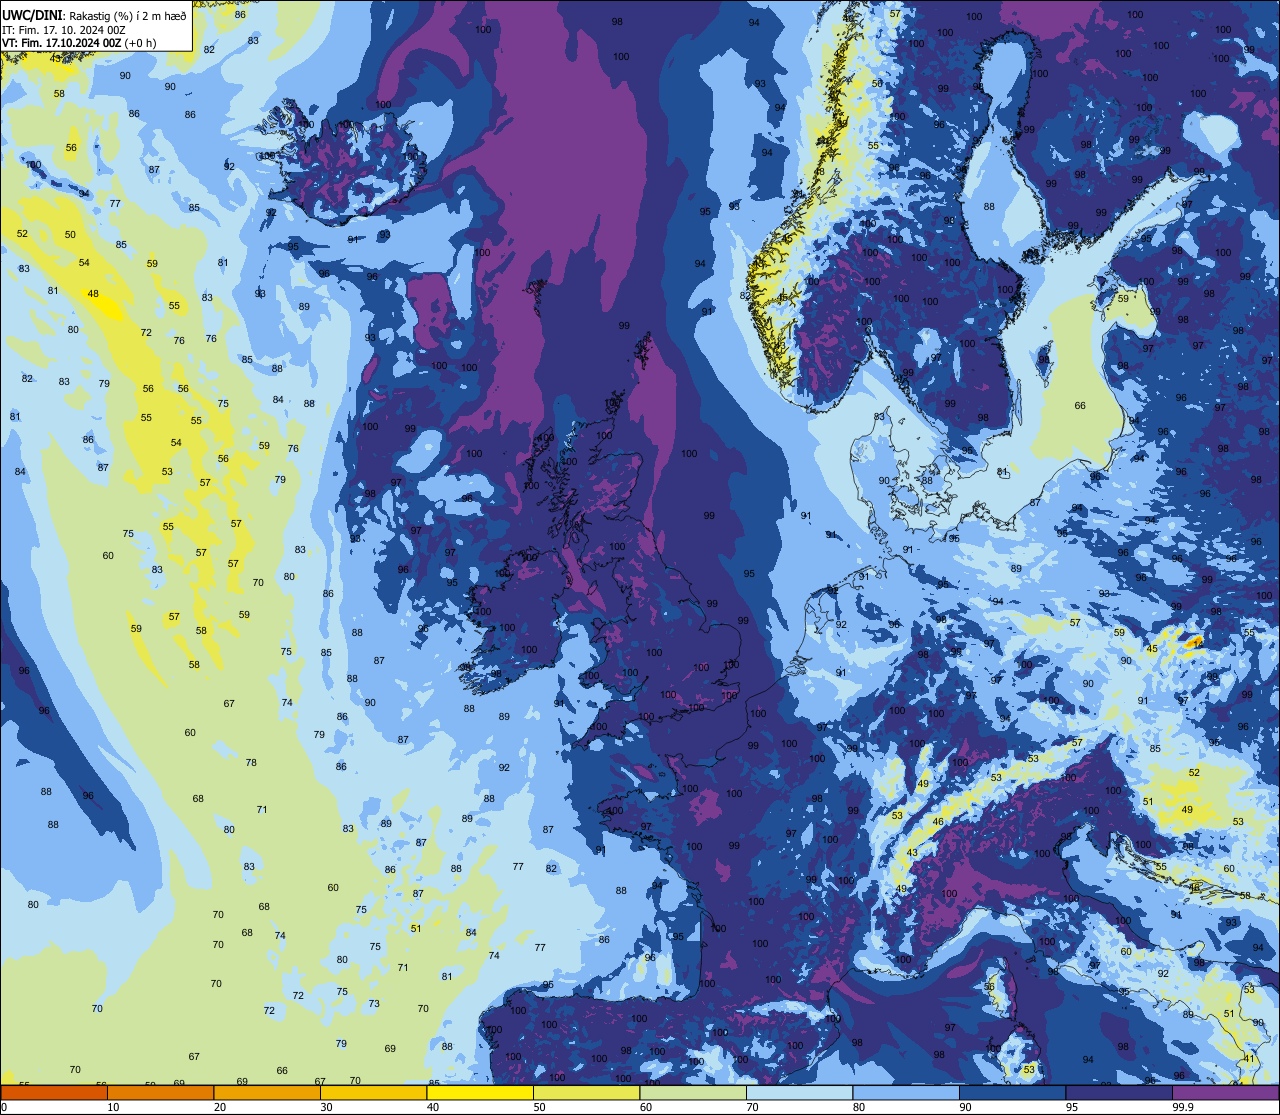Click the purple legend swatch above 99.9%
The height and width of the screenshot is (1115, 1280).
point(1225,1093)
